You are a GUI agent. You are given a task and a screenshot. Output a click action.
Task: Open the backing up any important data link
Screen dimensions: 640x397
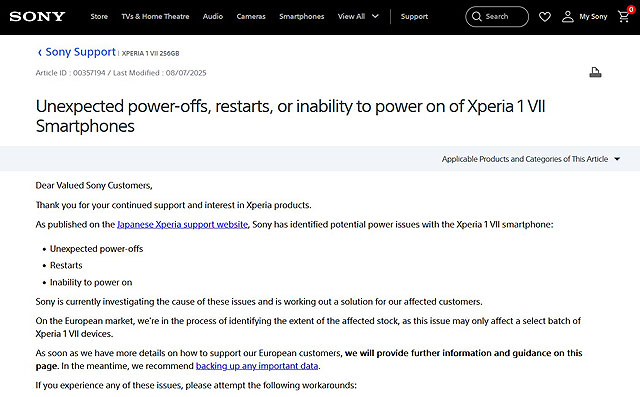point(257,366)
